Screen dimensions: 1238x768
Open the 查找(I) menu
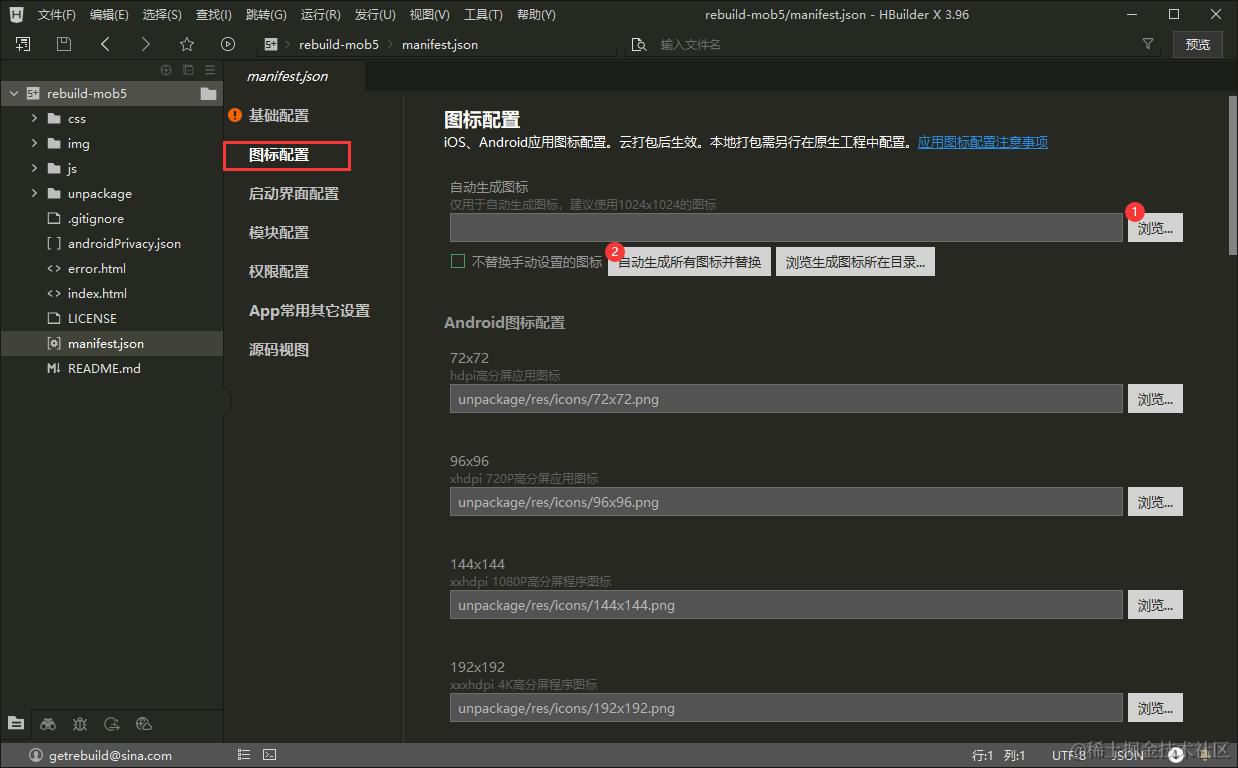[x=214, y=15]
